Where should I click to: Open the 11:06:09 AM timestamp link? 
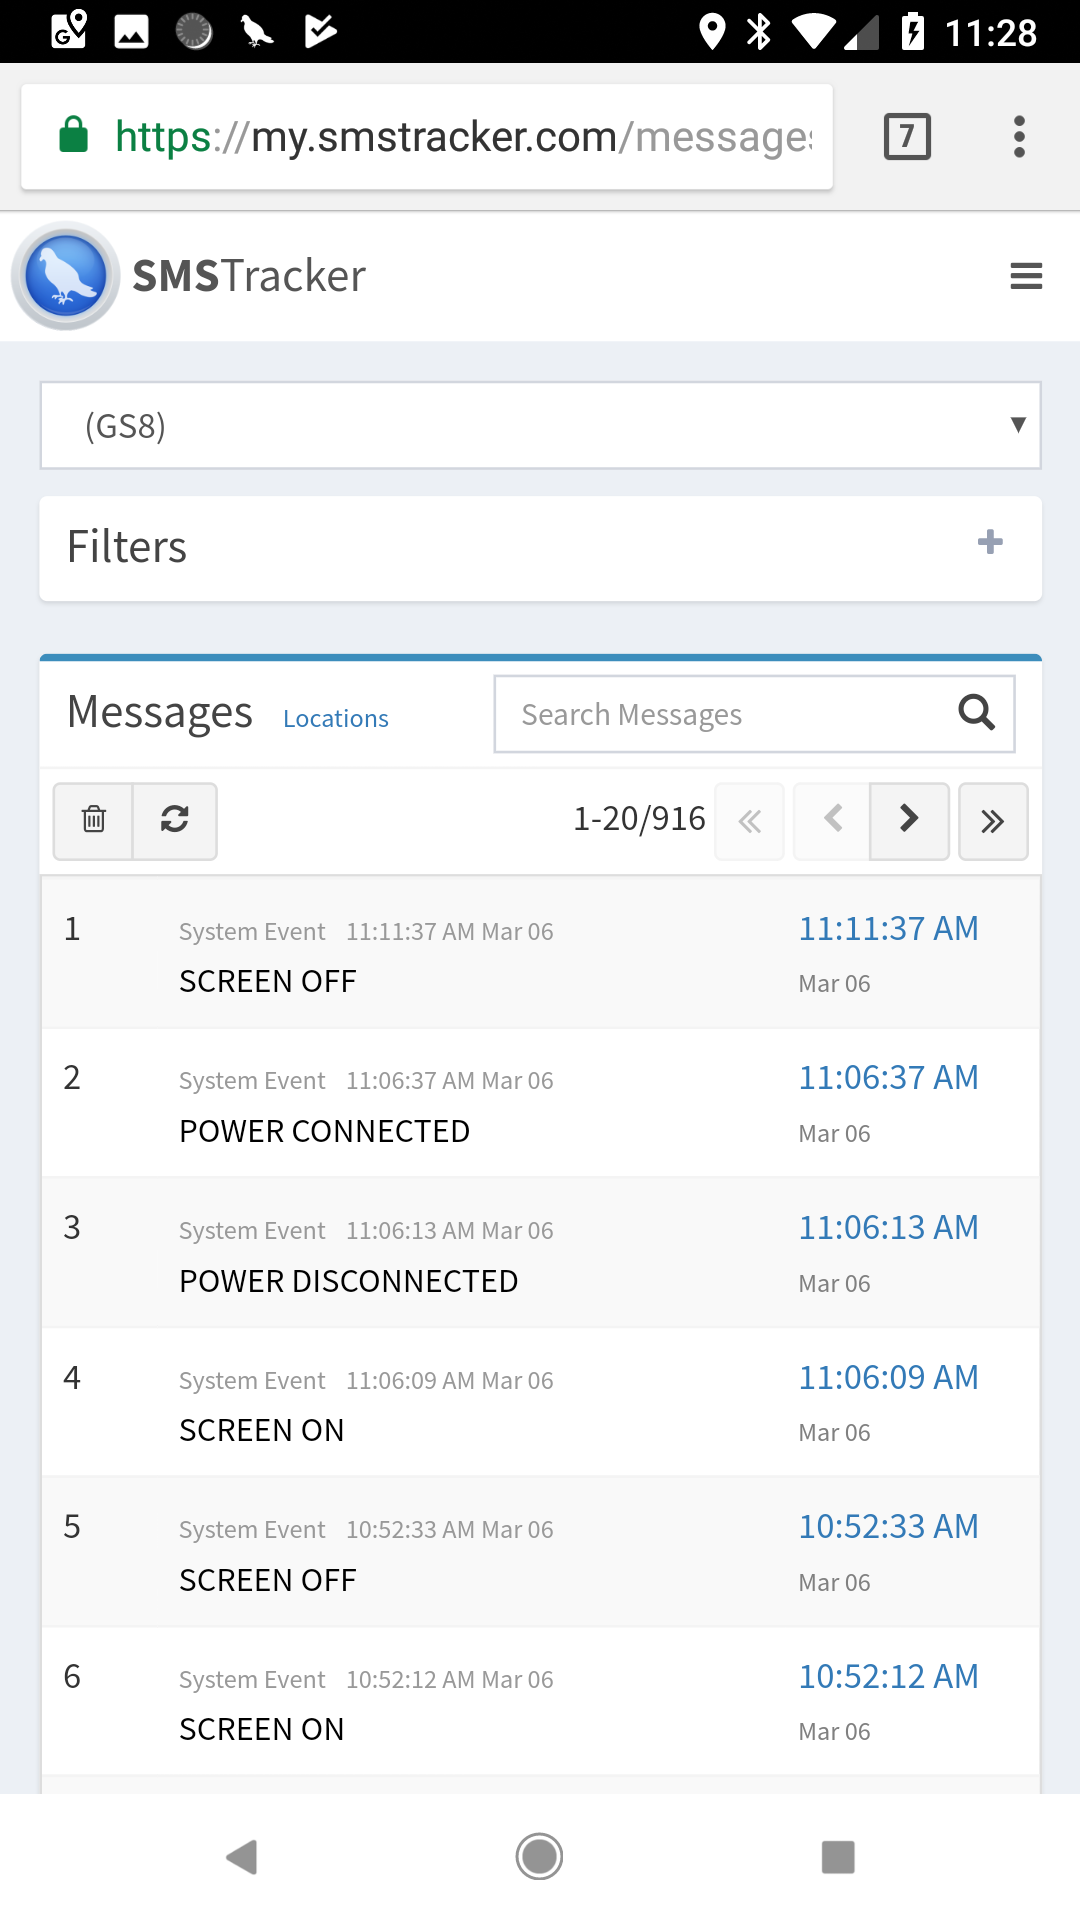[x=888, y=1378]
